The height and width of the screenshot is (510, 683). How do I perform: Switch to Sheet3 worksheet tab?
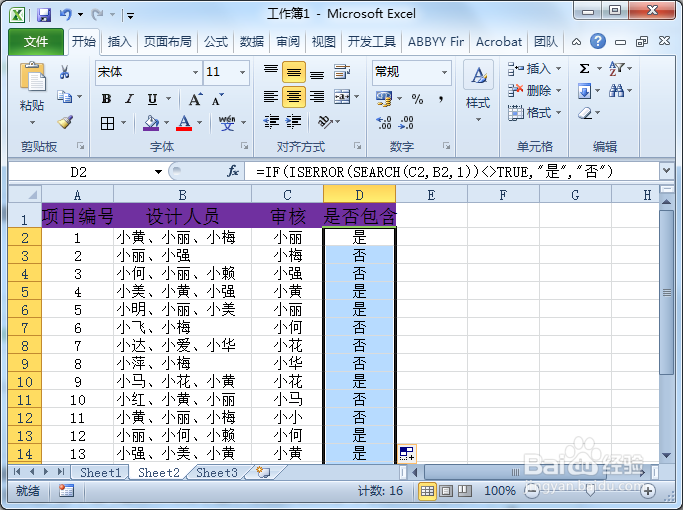217,473
